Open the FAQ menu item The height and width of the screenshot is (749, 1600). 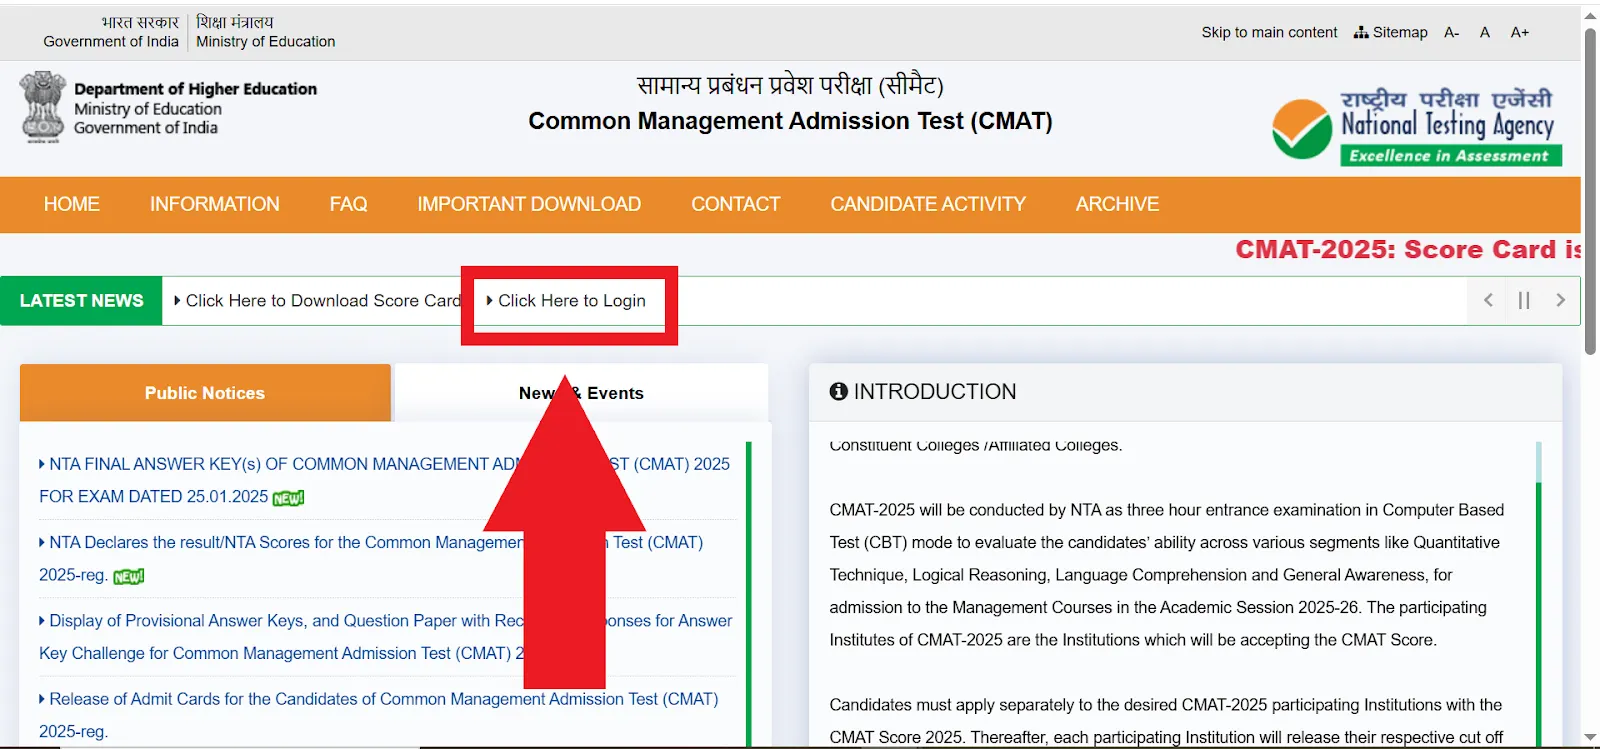pos(348,204)
